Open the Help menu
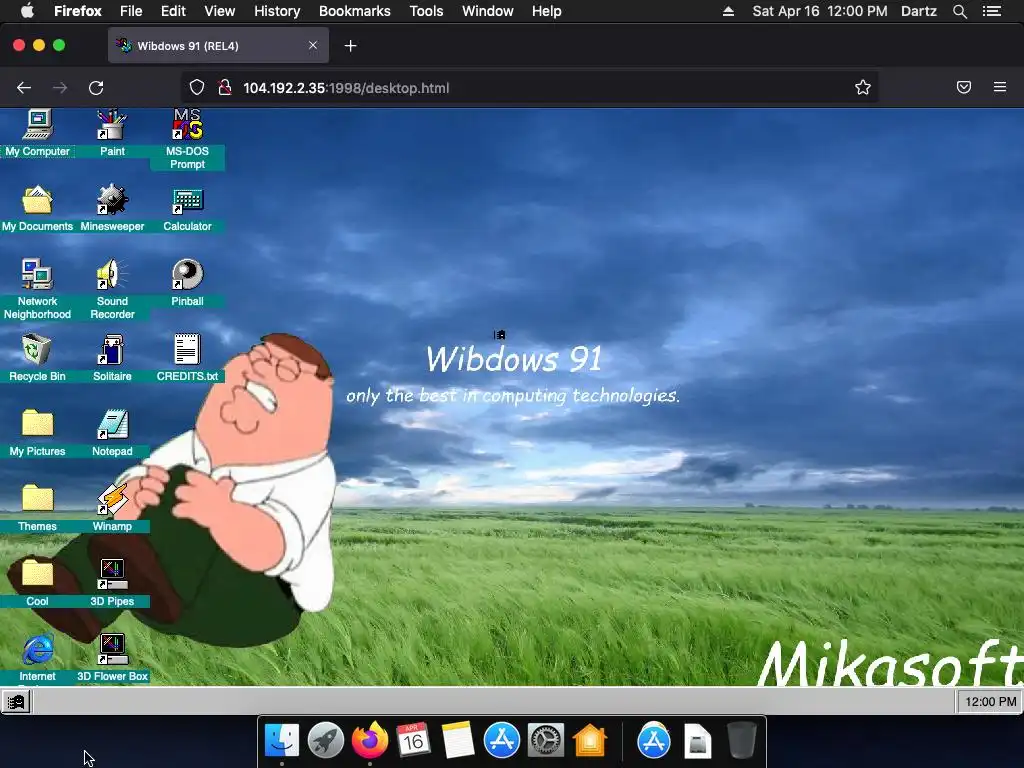 (x=547, y=11)
